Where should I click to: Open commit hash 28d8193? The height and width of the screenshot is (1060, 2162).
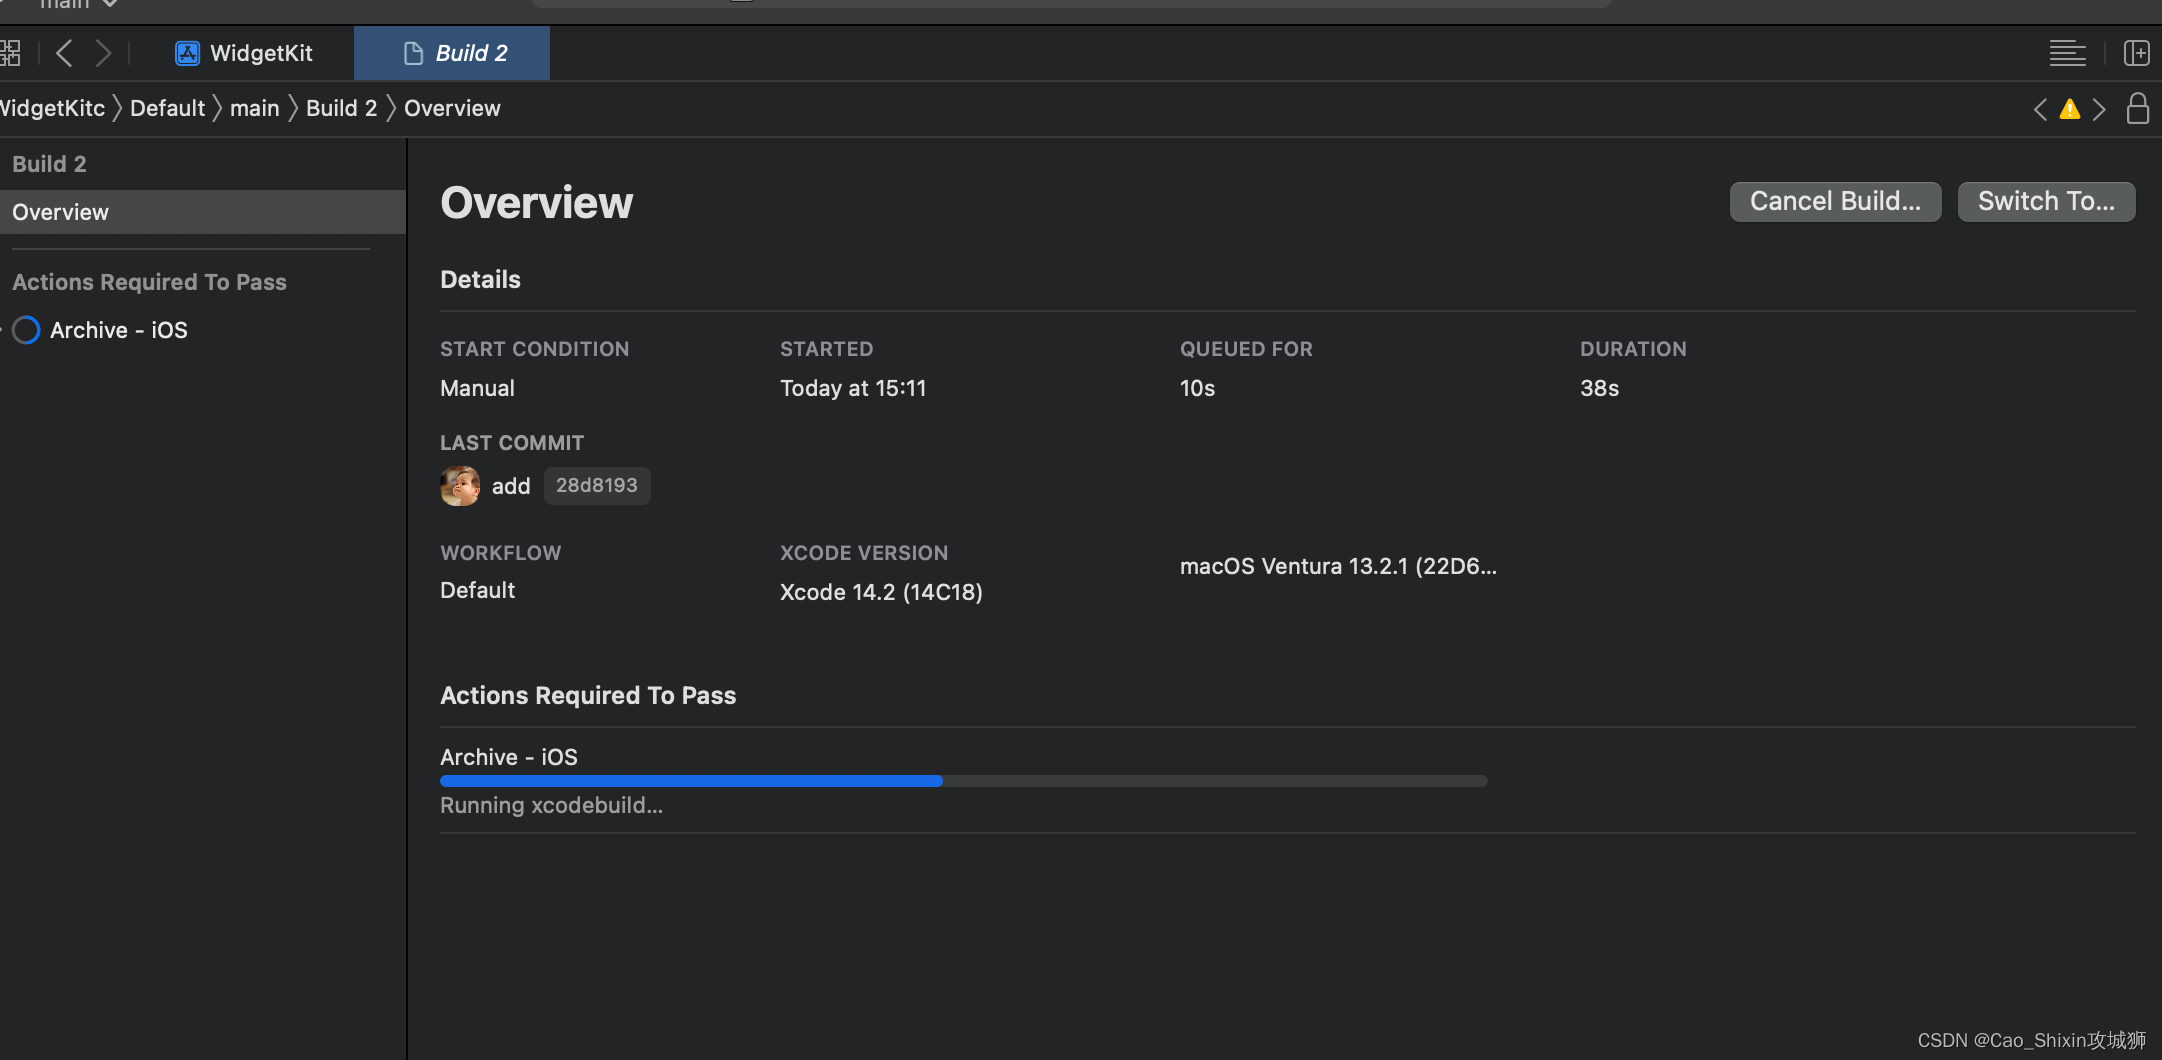coord(597,485)
